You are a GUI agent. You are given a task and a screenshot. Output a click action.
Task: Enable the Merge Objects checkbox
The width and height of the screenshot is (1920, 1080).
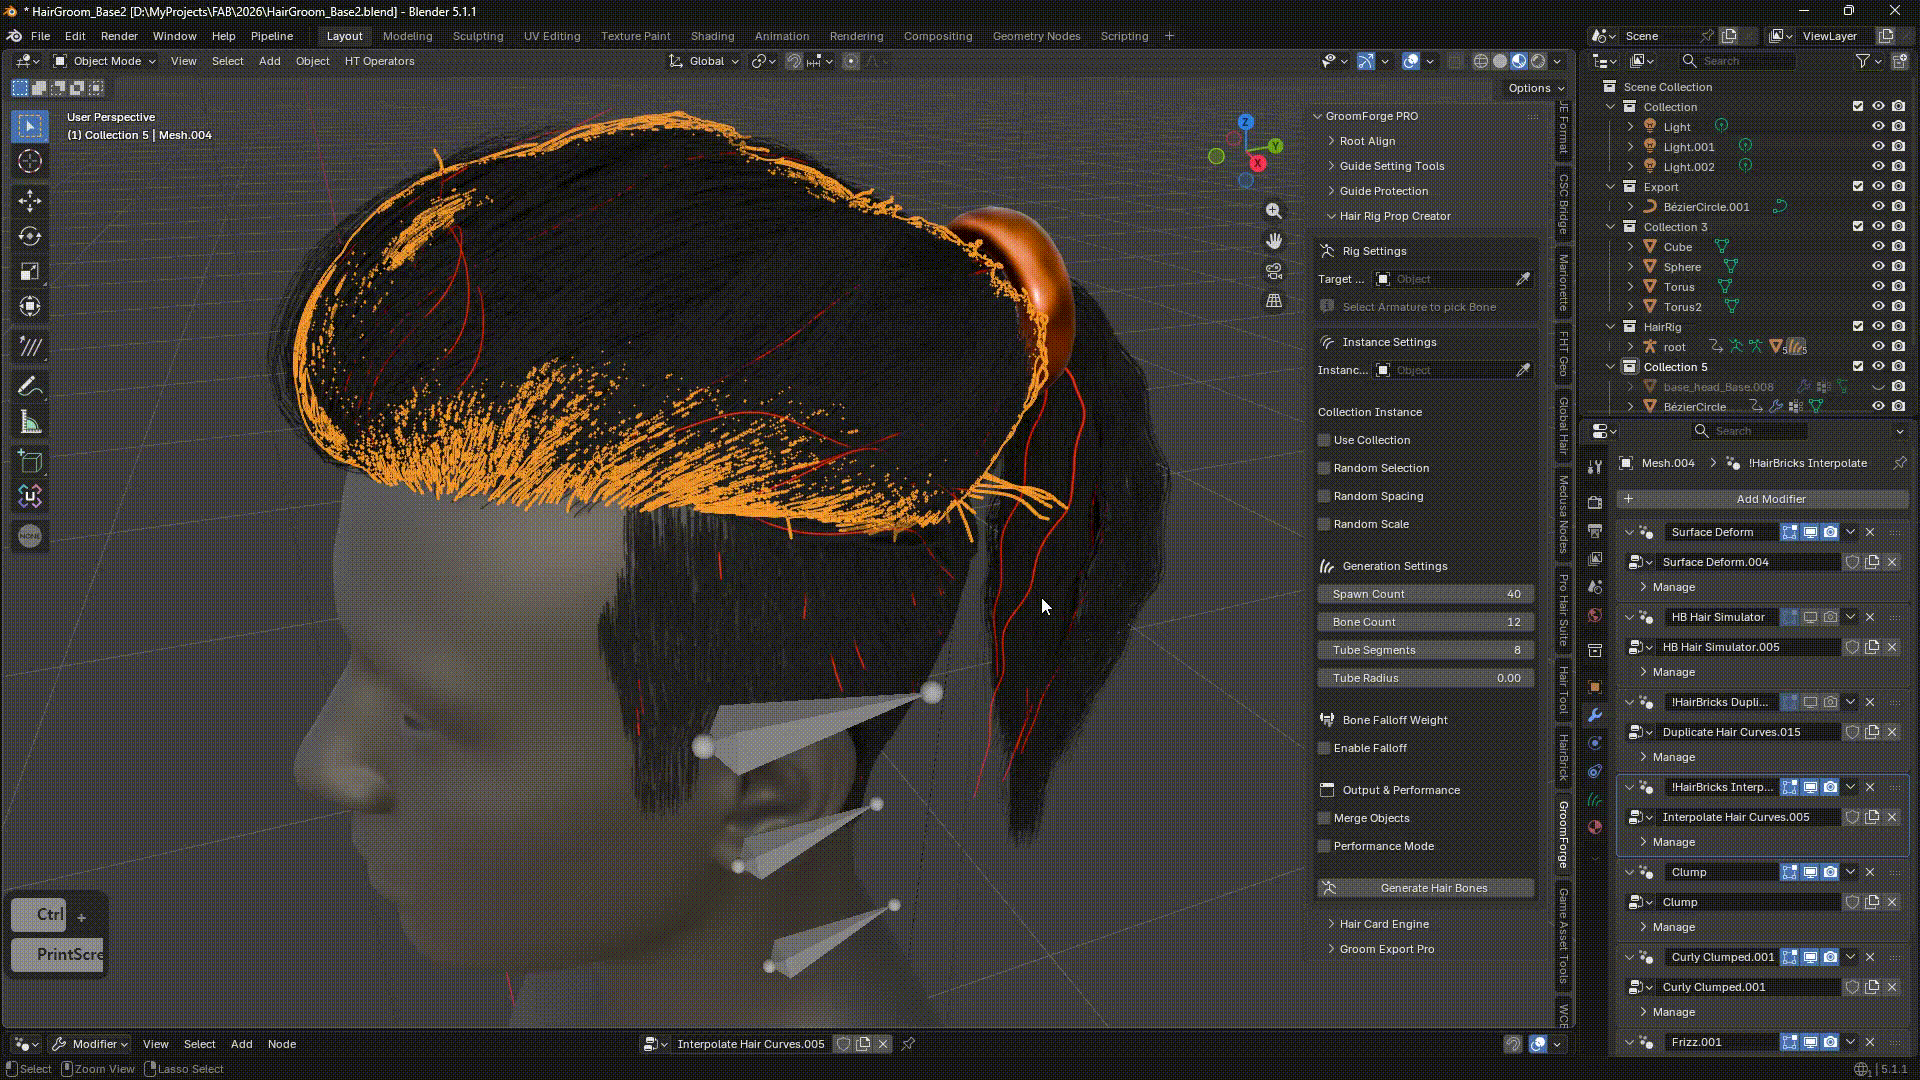(x=1324, y=818)
